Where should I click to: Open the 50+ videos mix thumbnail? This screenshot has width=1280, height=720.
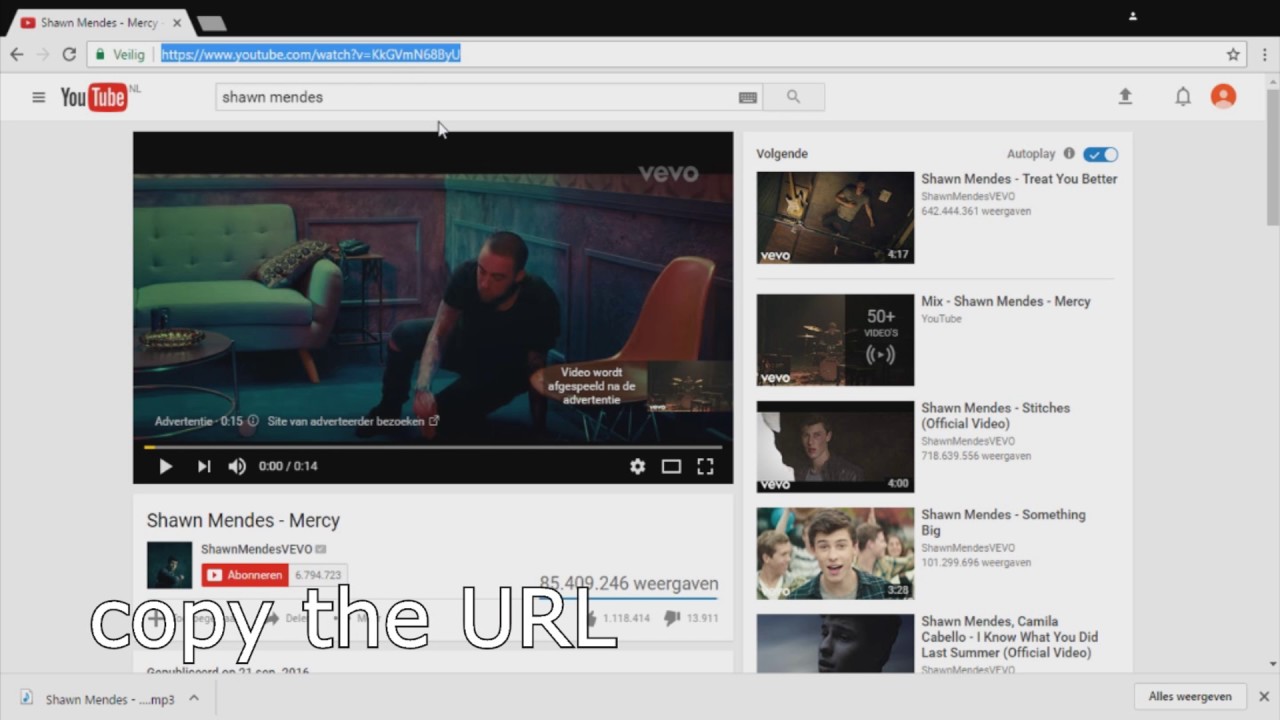[x=835, y=340]
